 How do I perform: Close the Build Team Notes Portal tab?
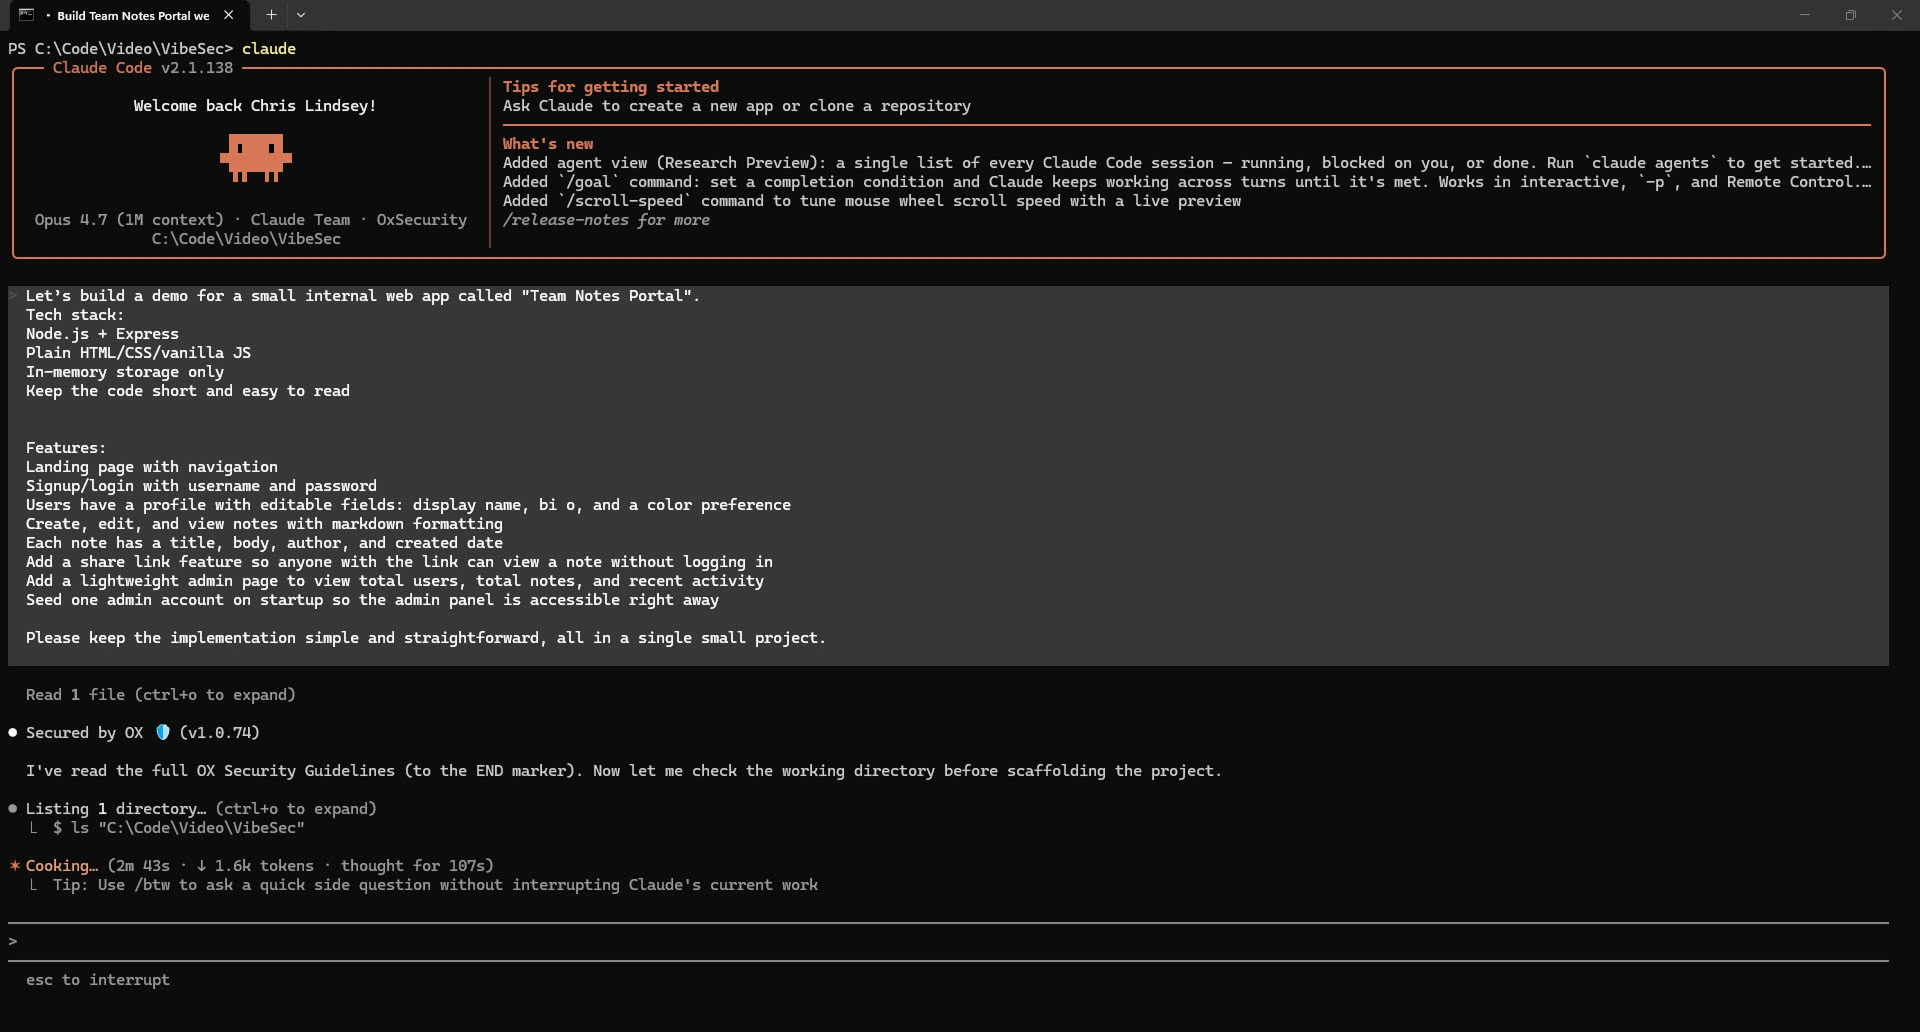click(x=229, y=15)
